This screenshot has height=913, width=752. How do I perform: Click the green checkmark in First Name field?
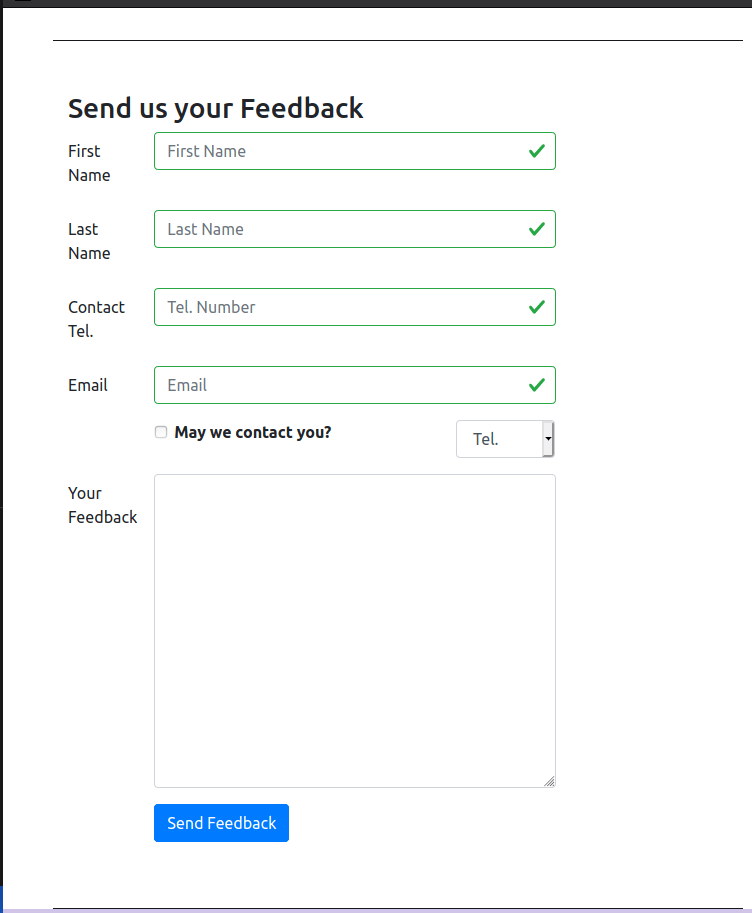point(537,151)
